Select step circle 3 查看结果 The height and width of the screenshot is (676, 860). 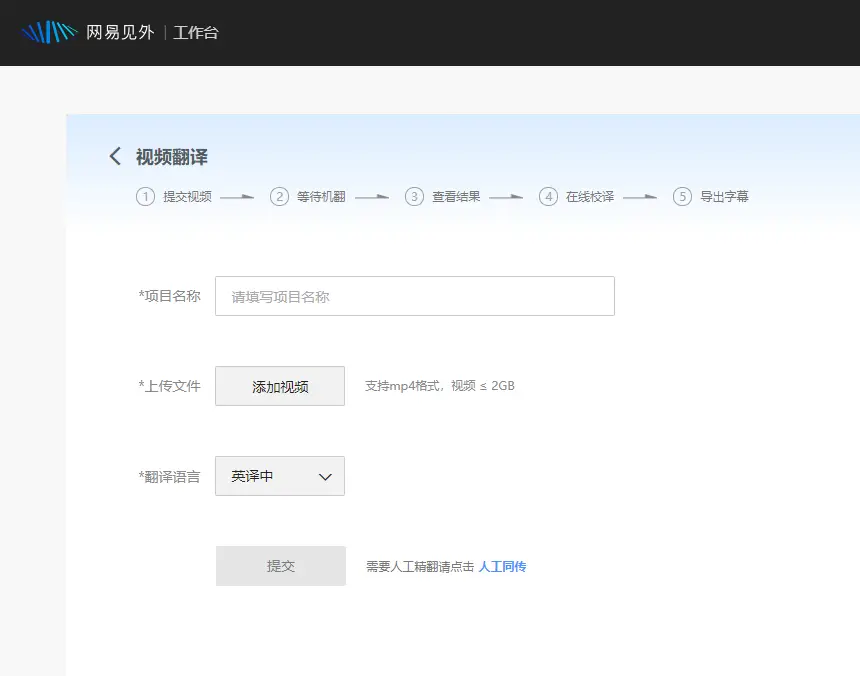(x=414, y=196)
